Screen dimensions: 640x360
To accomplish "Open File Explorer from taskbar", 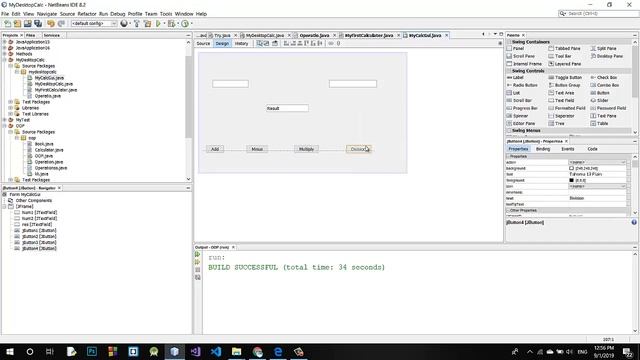I will 236,351.
